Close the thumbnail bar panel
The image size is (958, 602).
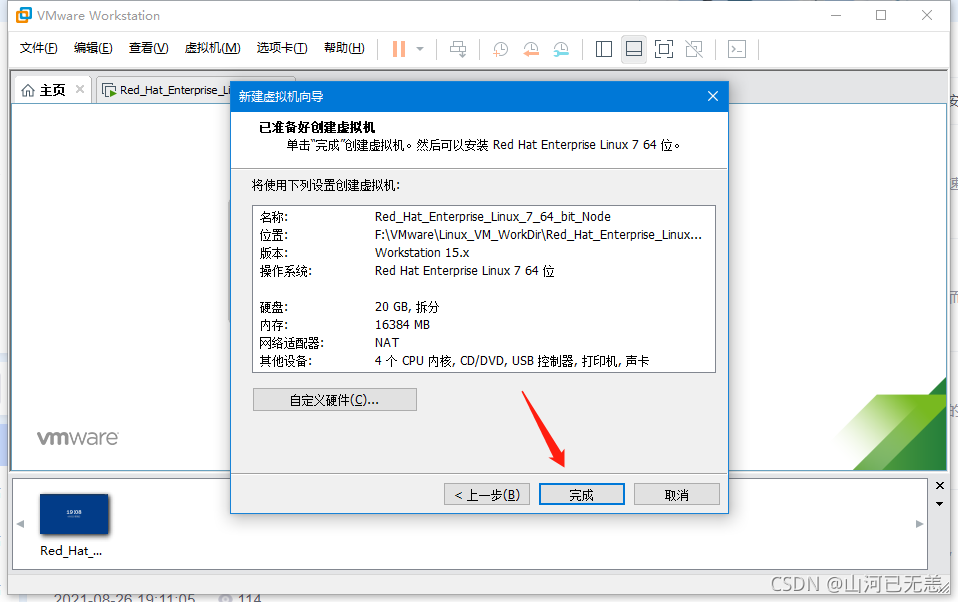[940, 486]
